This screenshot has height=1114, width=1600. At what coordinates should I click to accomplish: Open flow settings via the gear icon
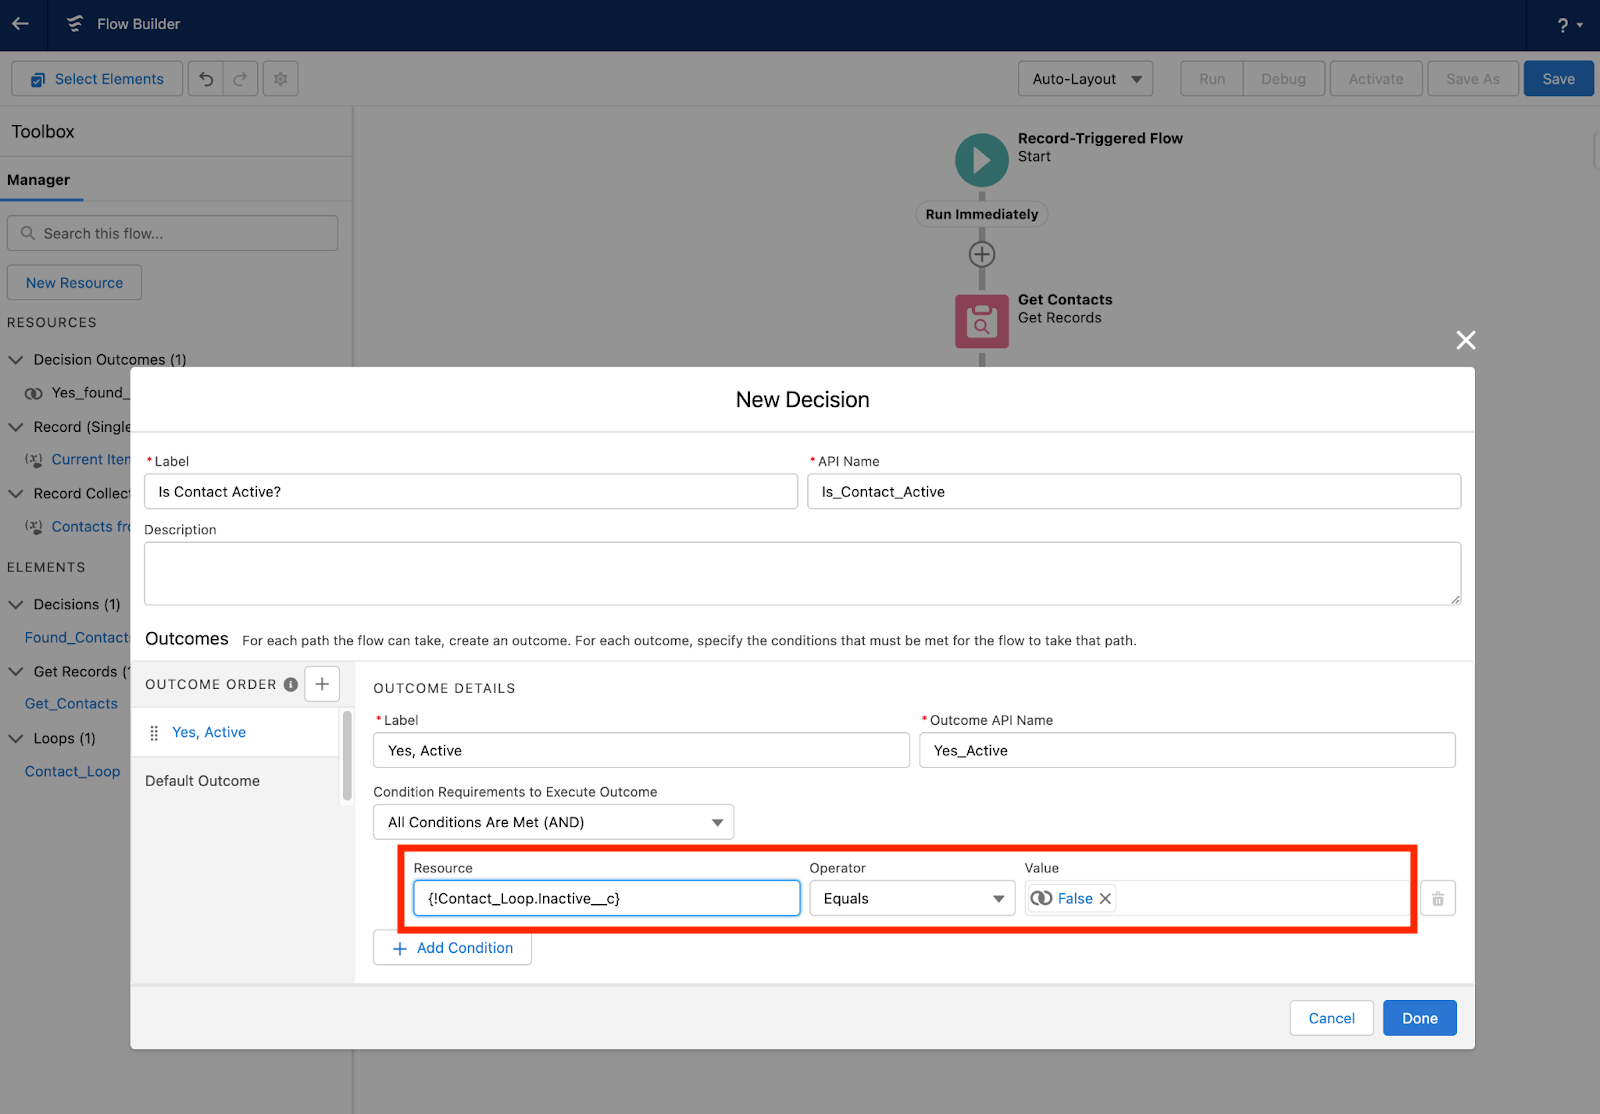[x=280, y=78]
